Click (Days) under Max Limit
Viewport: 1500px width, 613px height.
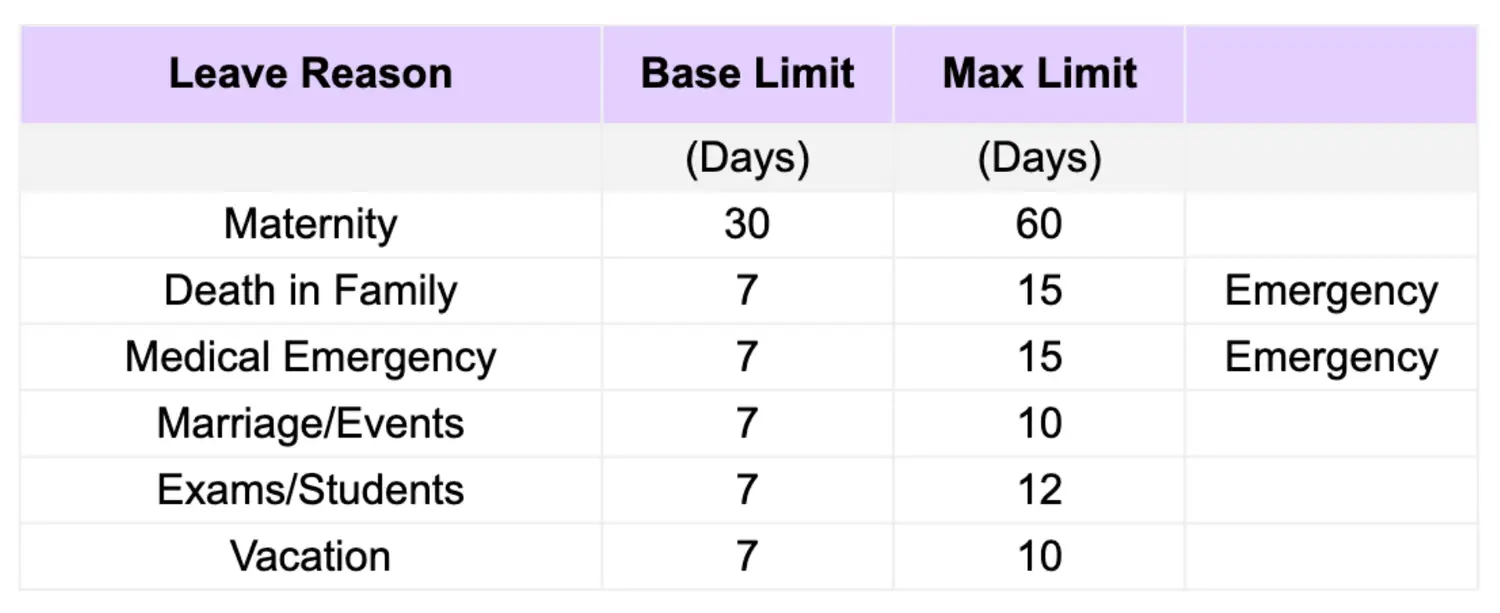click(x=1039, y=159)
